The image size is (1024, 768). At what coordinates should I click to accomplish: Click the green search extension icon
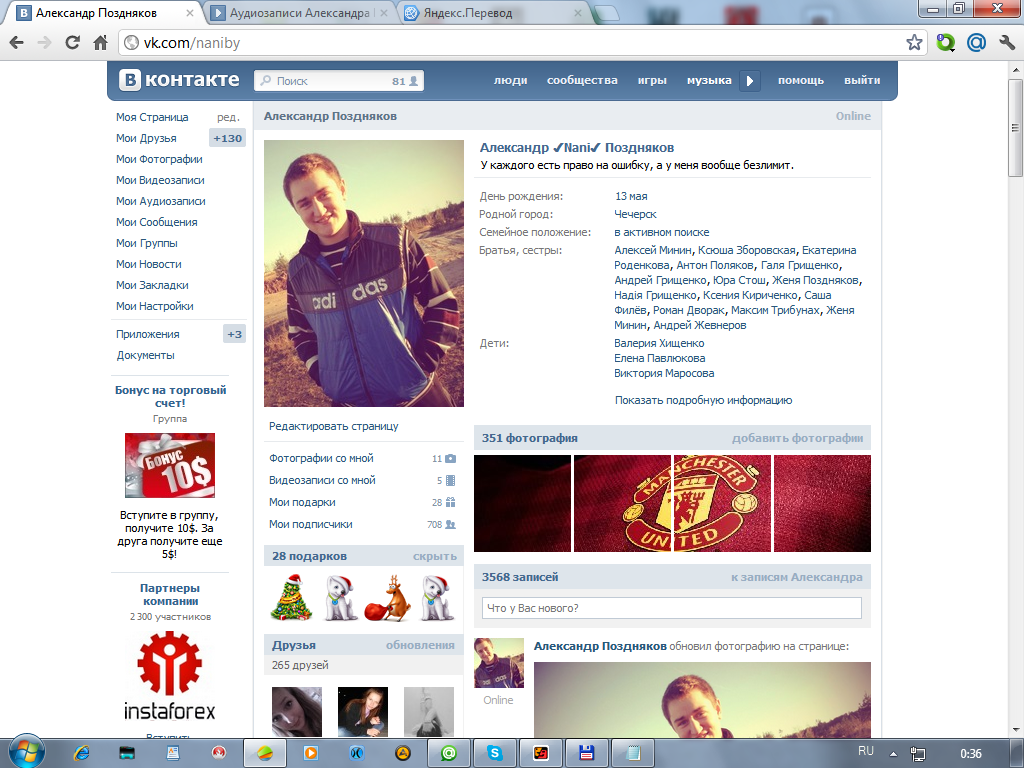click(945, 43)
